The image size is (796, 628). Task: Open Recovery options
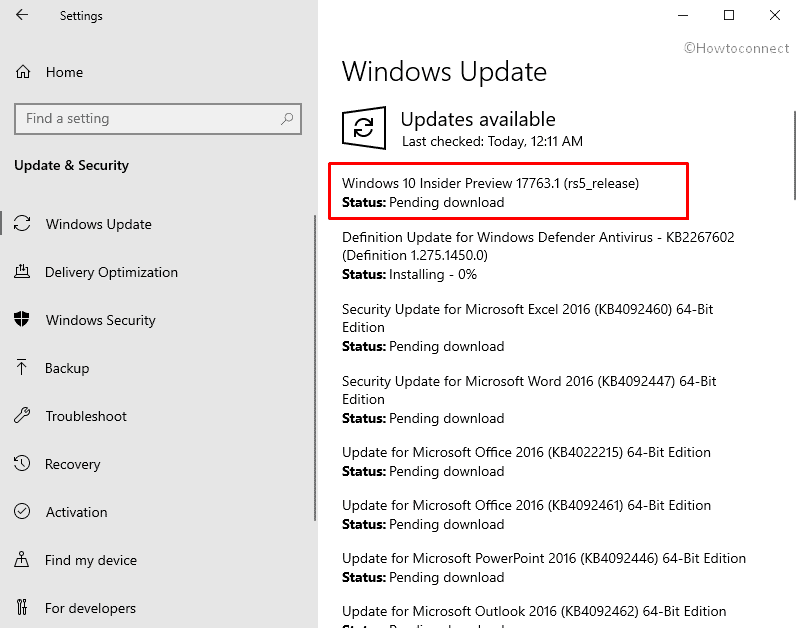click(73, 464)
